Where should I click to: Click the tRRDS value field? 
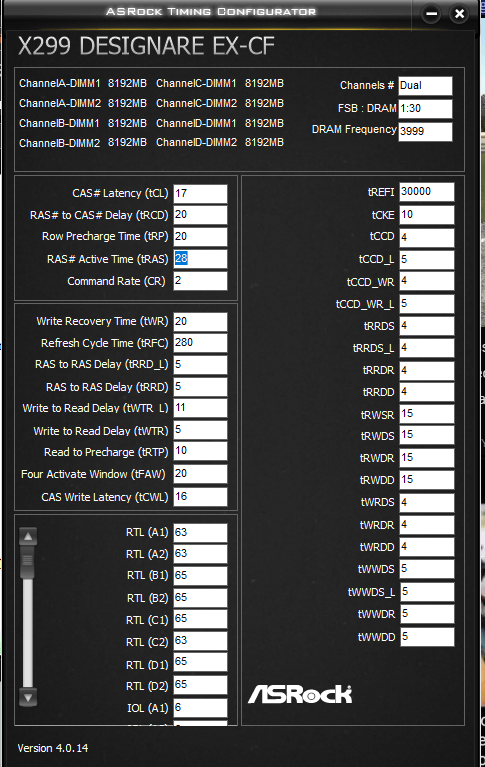(x=427, y=326)
